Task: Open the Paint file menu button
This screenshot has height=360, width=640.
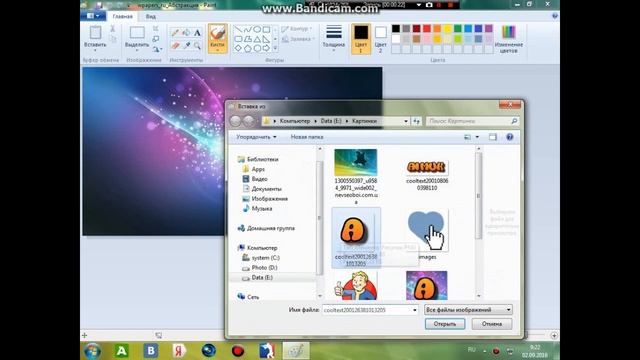Action: 93,16
